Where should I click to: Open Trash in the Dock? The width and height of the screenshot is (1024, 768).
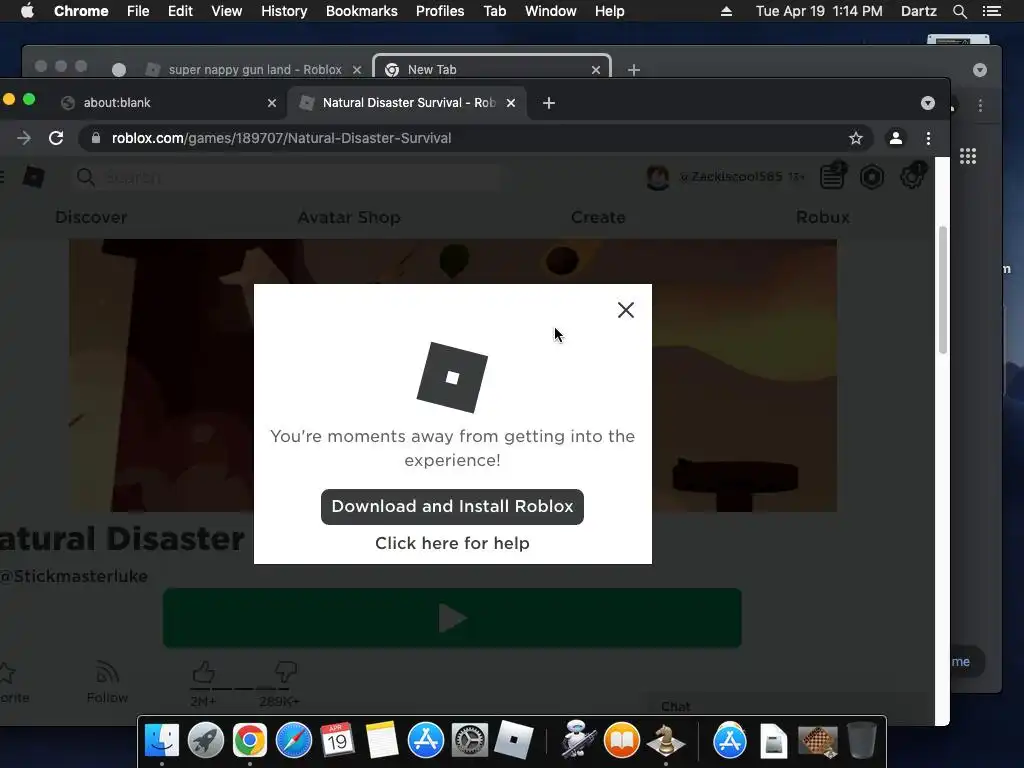(861, 741)
